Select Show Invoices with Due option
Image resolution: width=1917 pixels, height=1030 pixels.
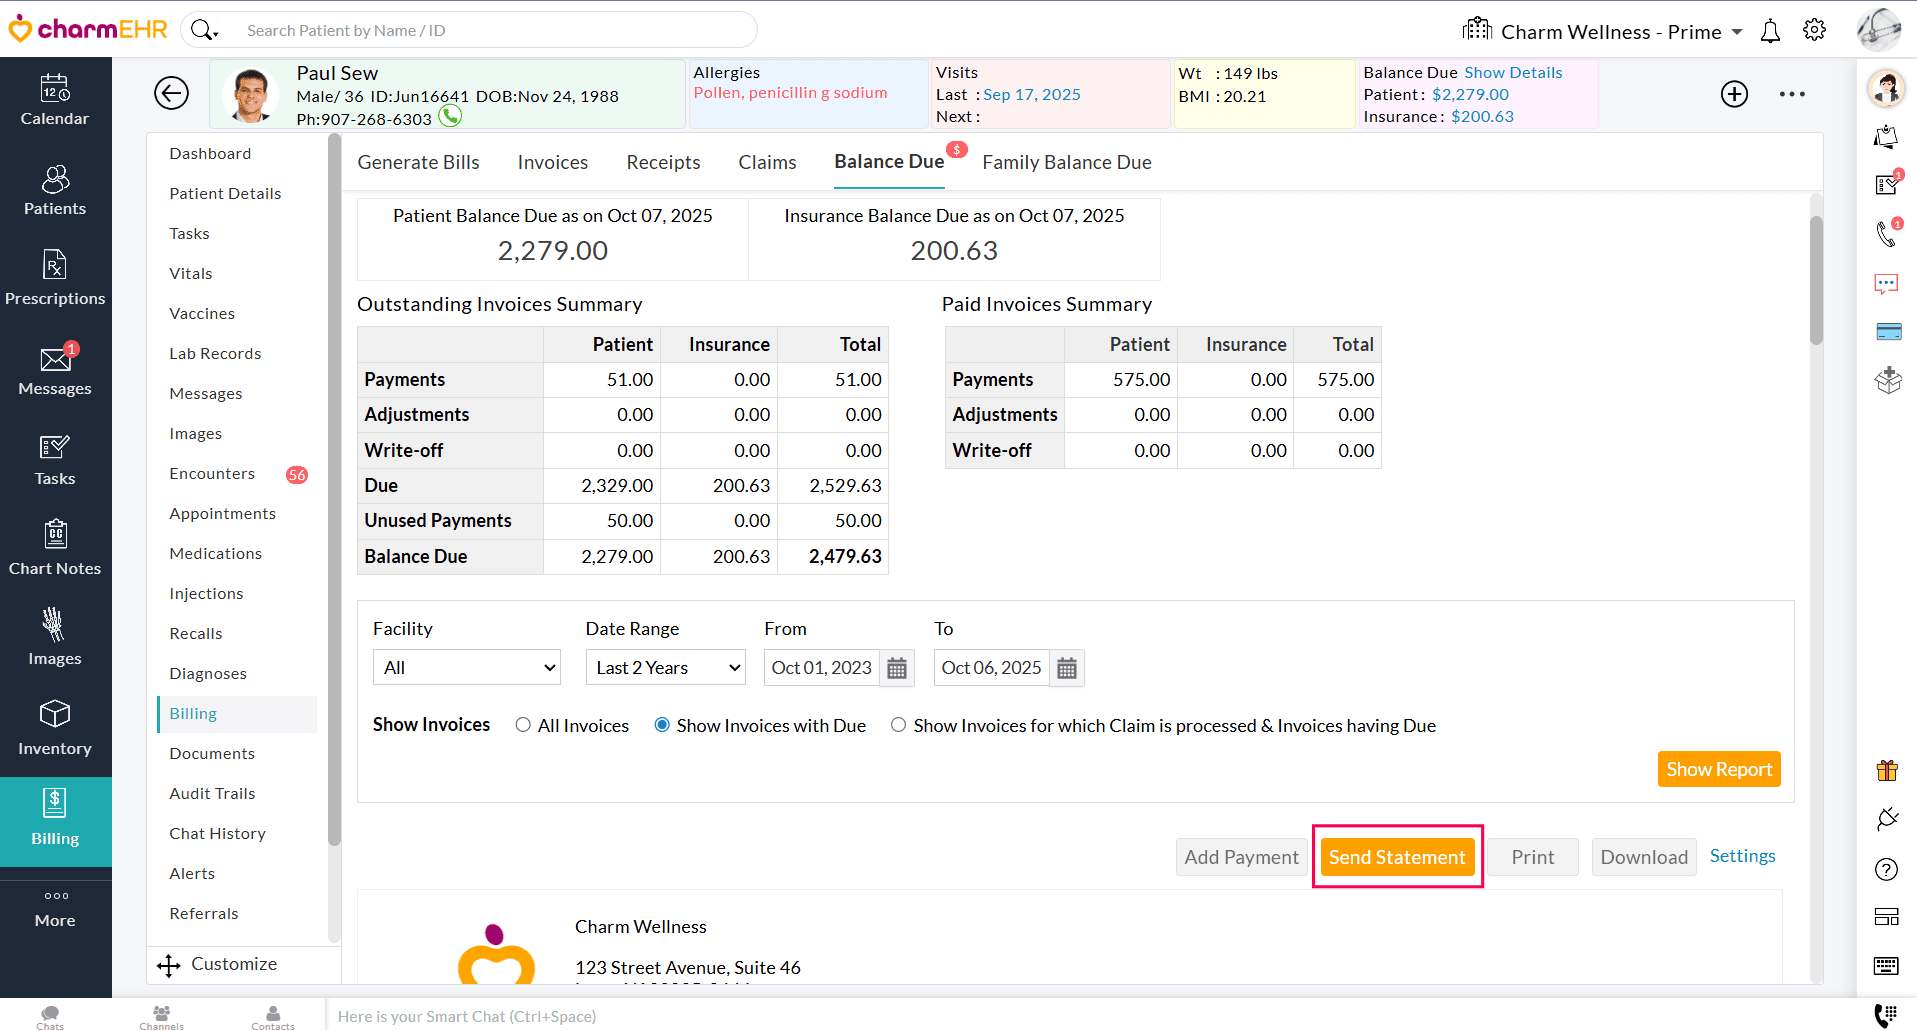662,725
